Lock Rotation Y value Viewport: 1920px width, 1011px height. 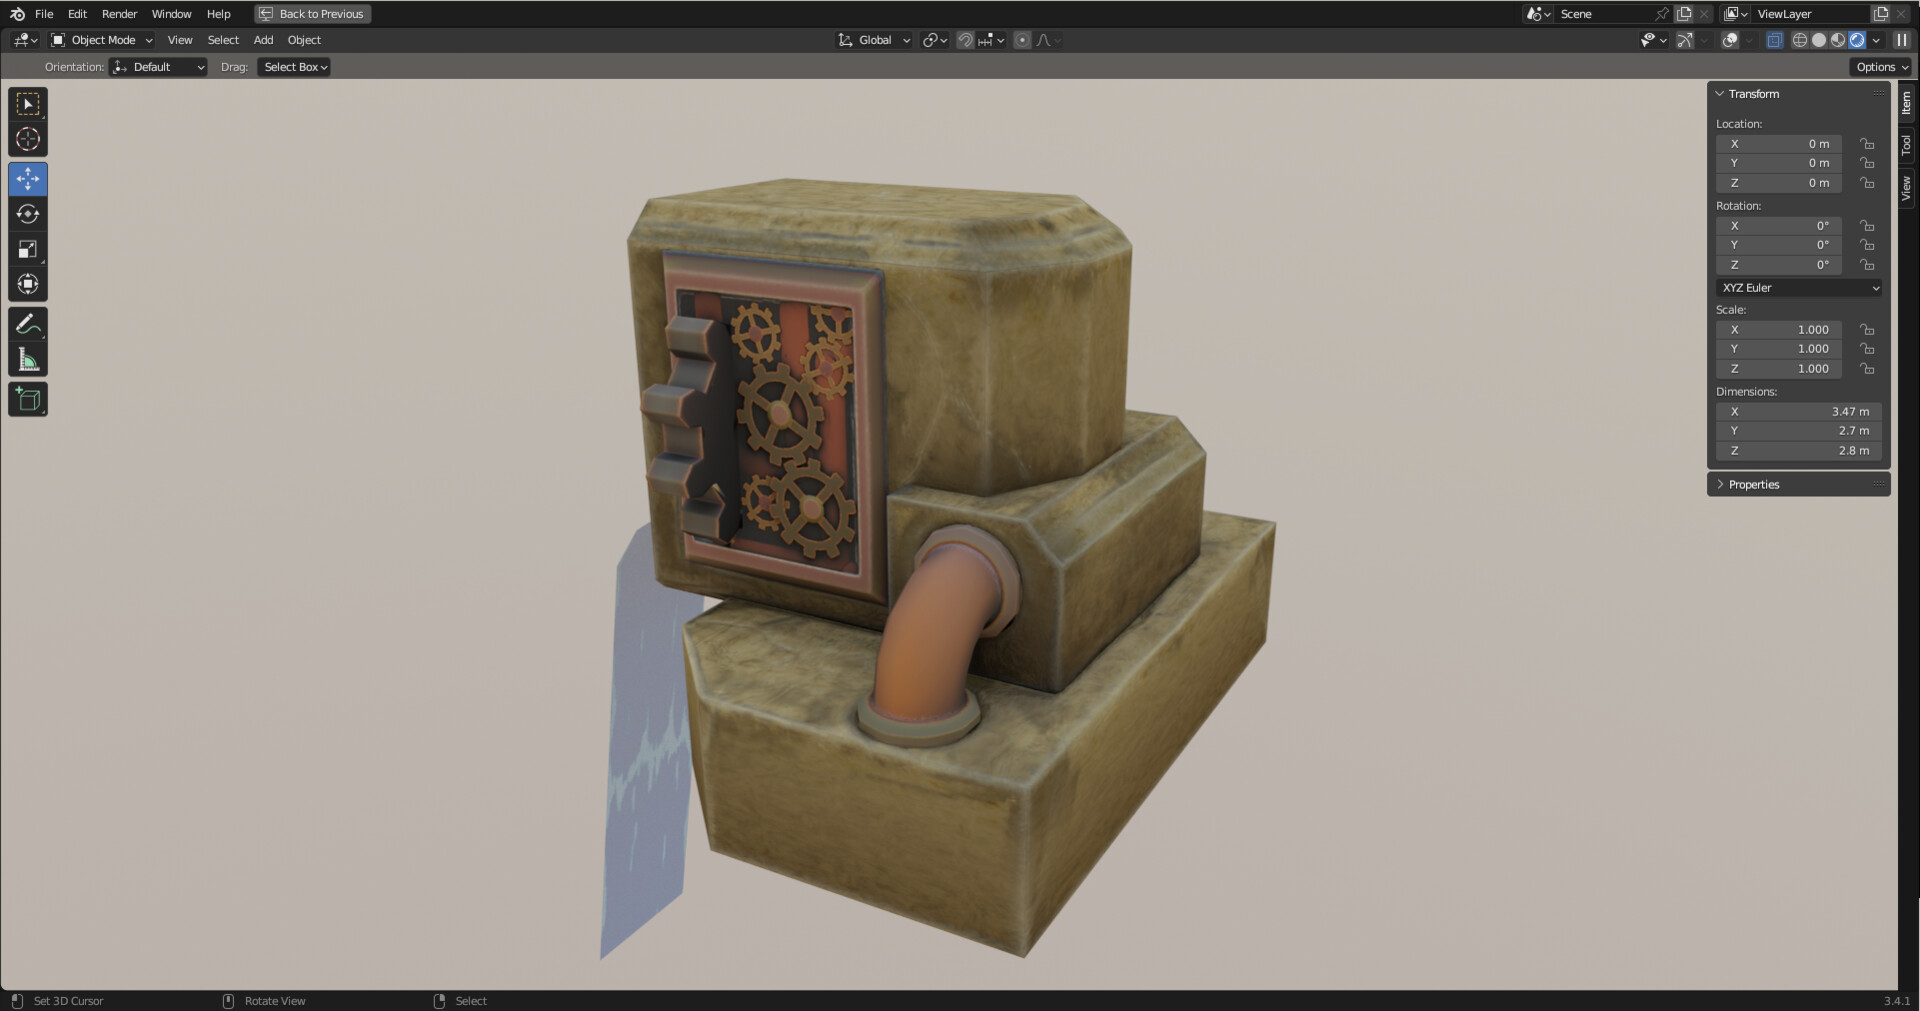[1867, 245]
